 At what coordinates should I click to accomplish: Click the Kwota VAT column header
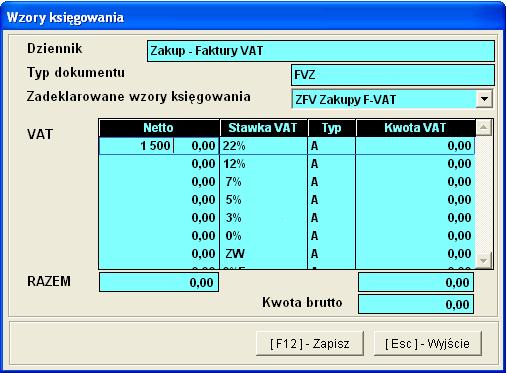tap(416, 128)
